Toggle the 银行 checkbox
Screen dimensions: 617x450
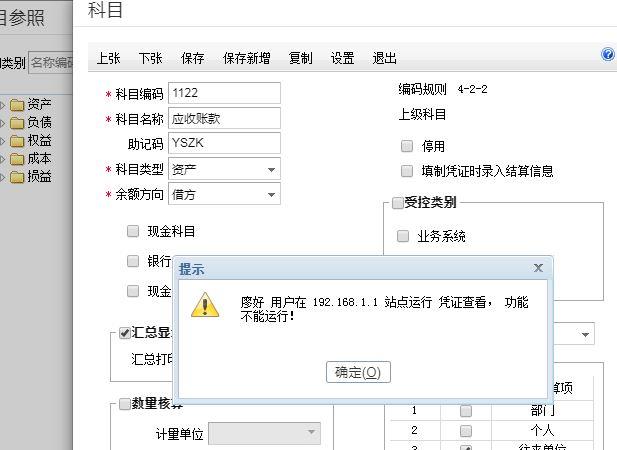pyautogui.click(x=133, y=261)
